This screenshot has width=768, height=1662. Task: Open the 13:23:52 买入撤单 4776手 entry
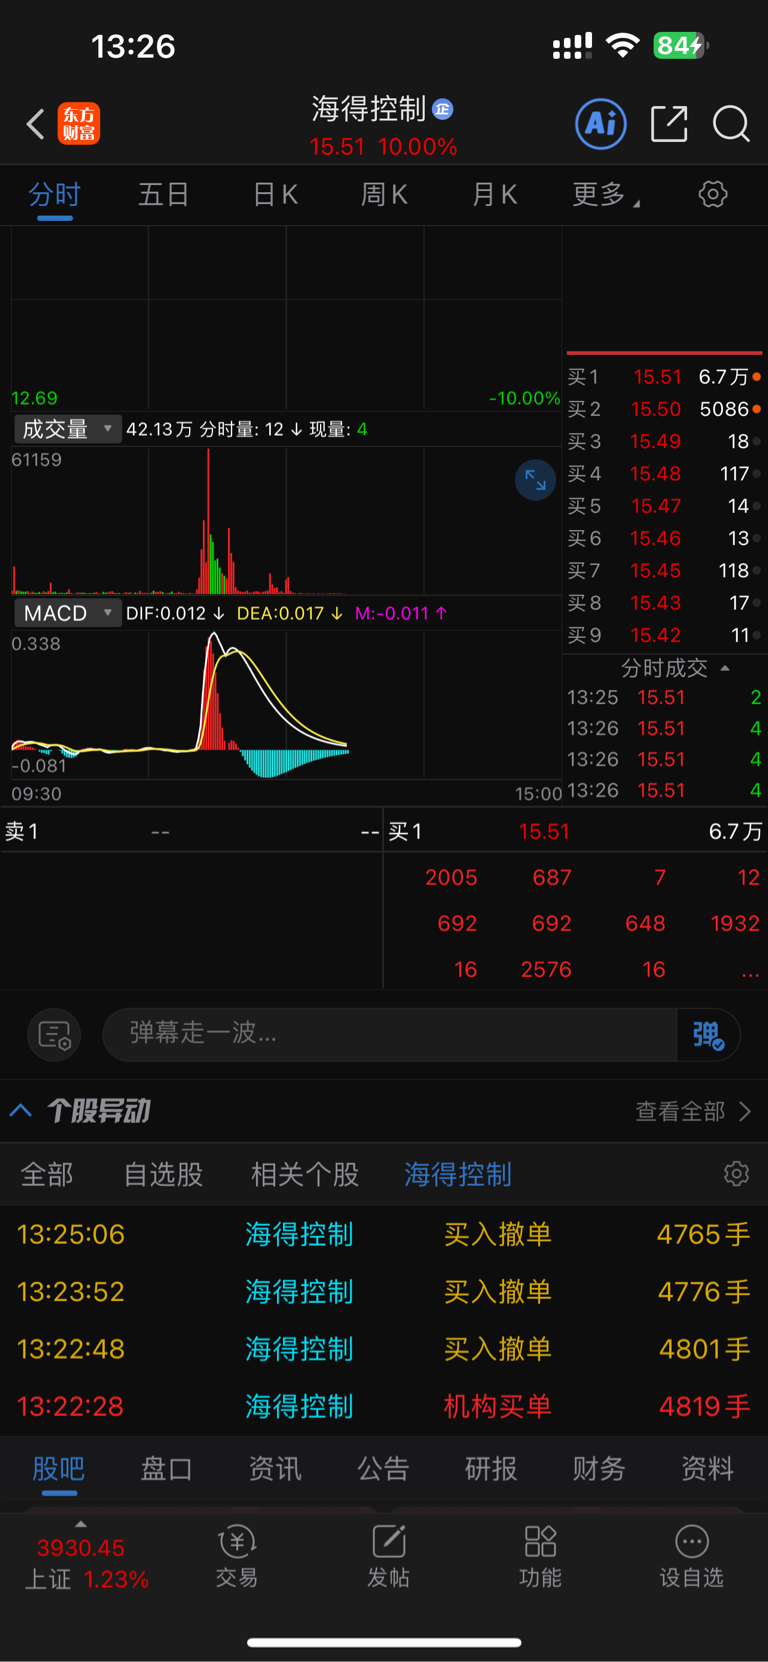coord(384,1291)
